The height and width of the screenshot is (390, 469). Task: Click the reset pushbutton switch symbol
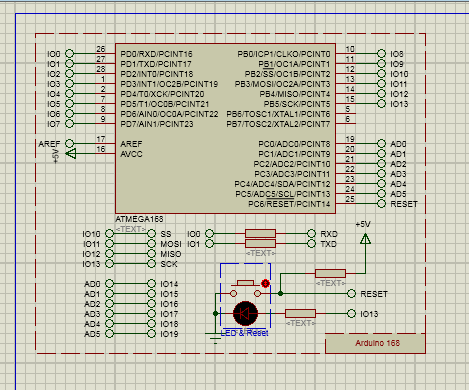coord(246,289)
